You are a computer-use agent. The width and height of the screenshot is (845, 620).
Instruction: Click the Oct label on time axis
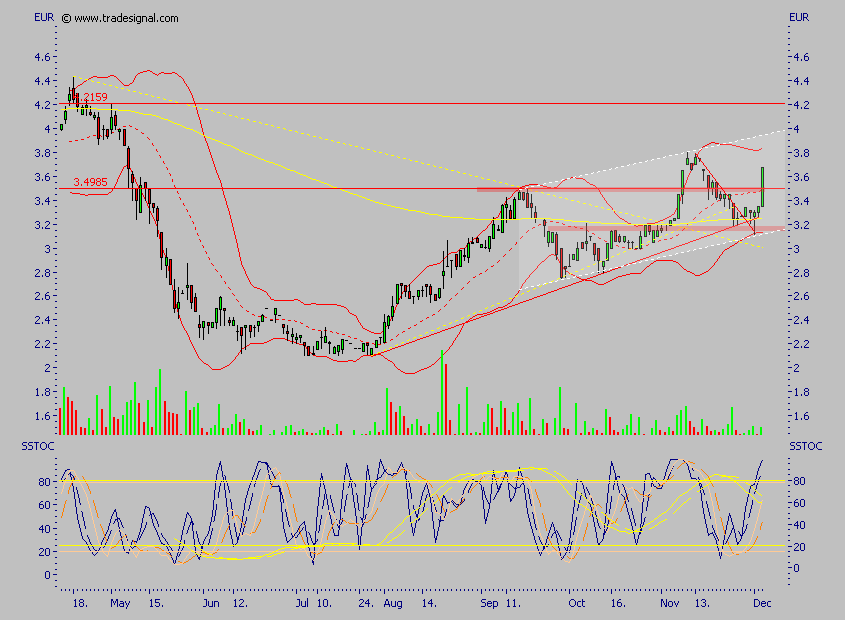(x=576, y=605)
